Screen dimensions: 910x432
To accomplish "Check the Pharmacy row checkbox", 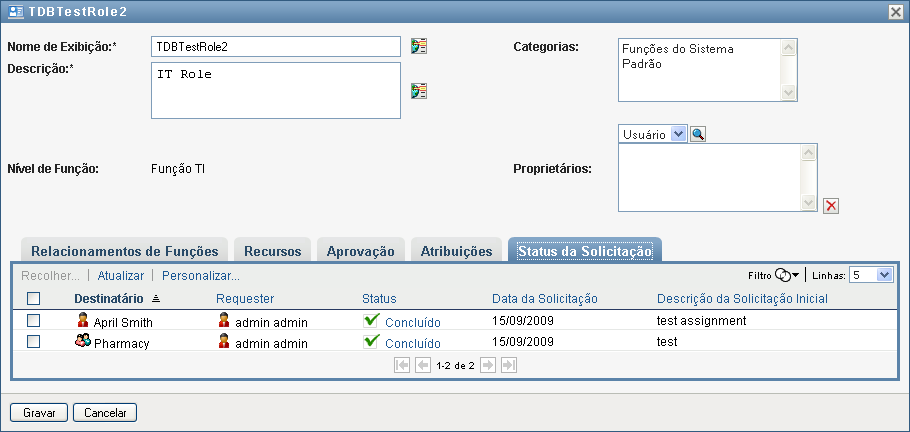I will pyautogui.click(x=34, y=342).
